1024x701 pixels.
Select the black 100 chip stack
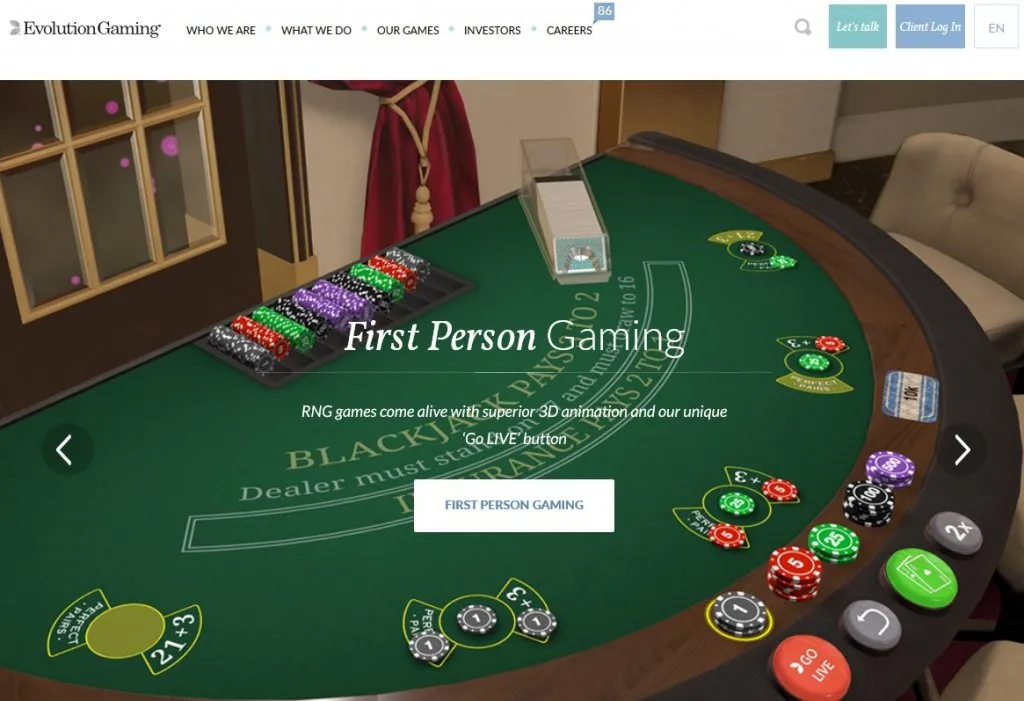[x=869, y=501]
